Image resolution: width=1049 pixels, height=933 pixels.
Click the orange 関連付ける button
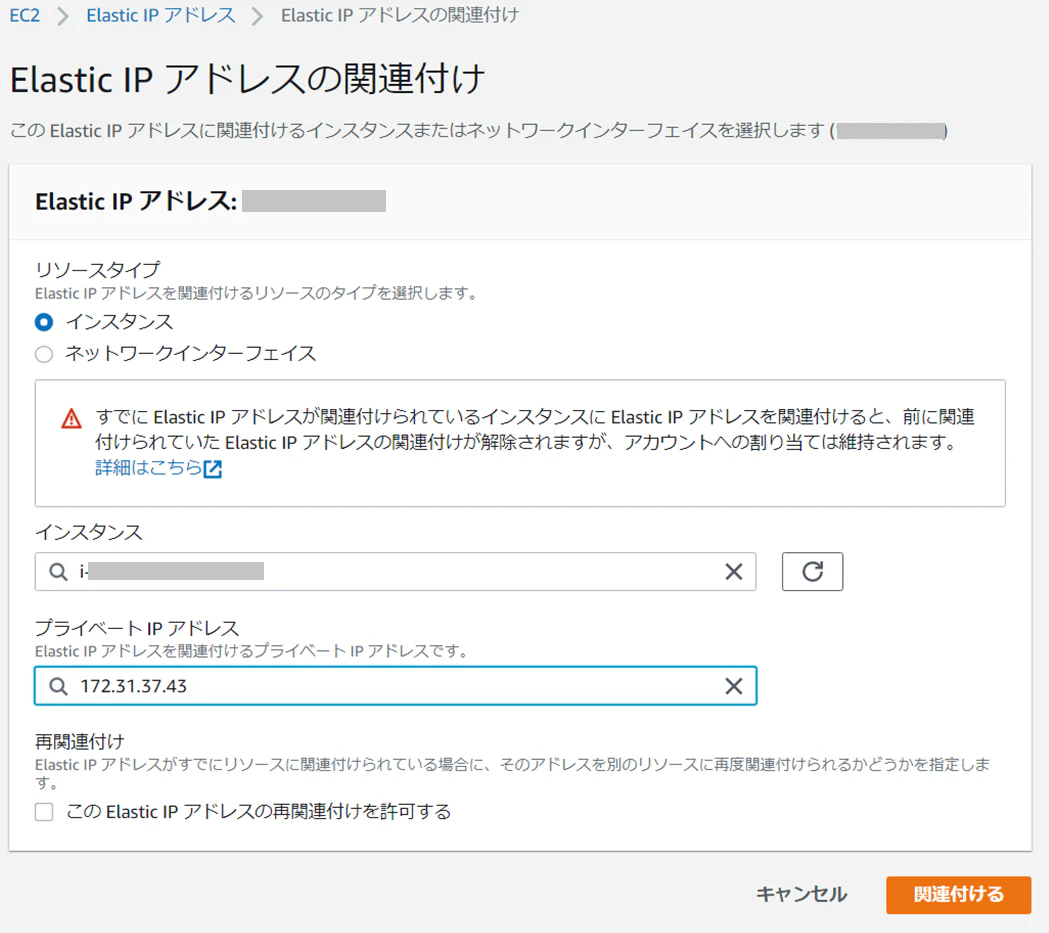pos(959,895)
